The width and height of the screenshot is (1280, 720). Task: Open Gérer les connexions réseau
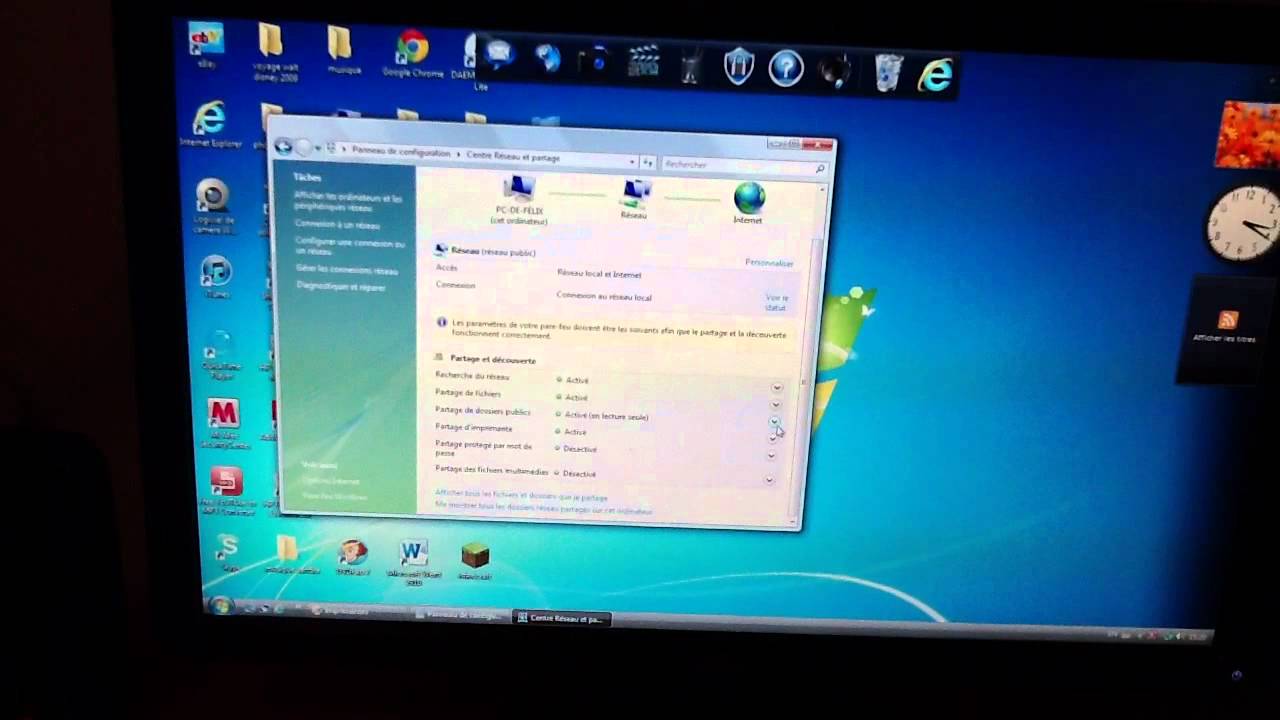coord(347,270)
